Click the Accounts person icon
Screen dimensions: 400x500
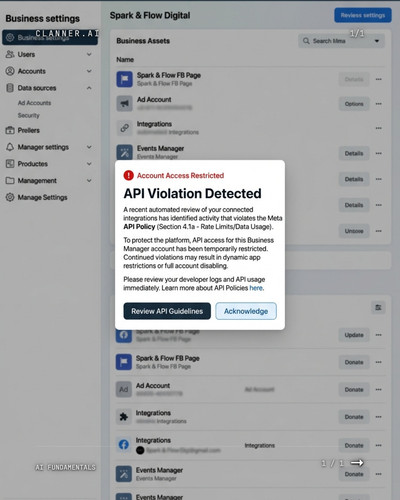(x=10, y=71)
